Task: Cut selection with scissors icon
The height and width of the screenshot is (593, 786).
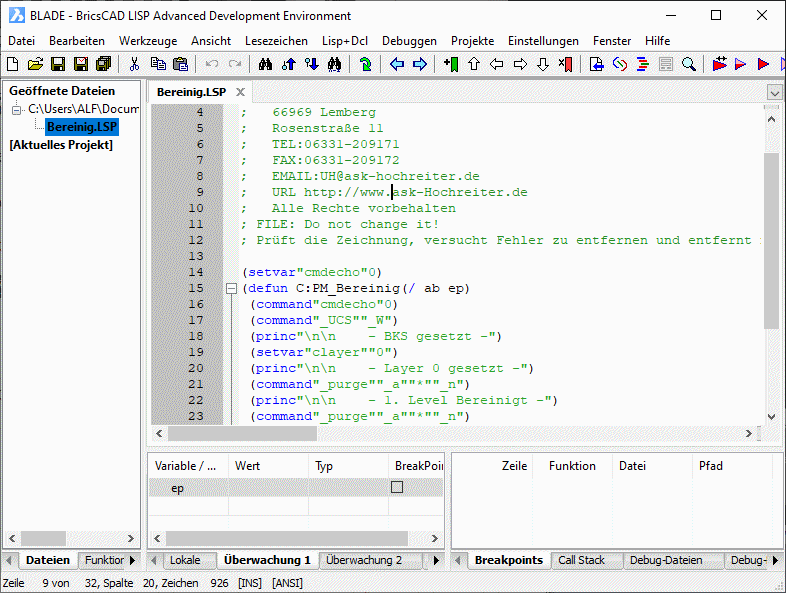Action: 134,64
